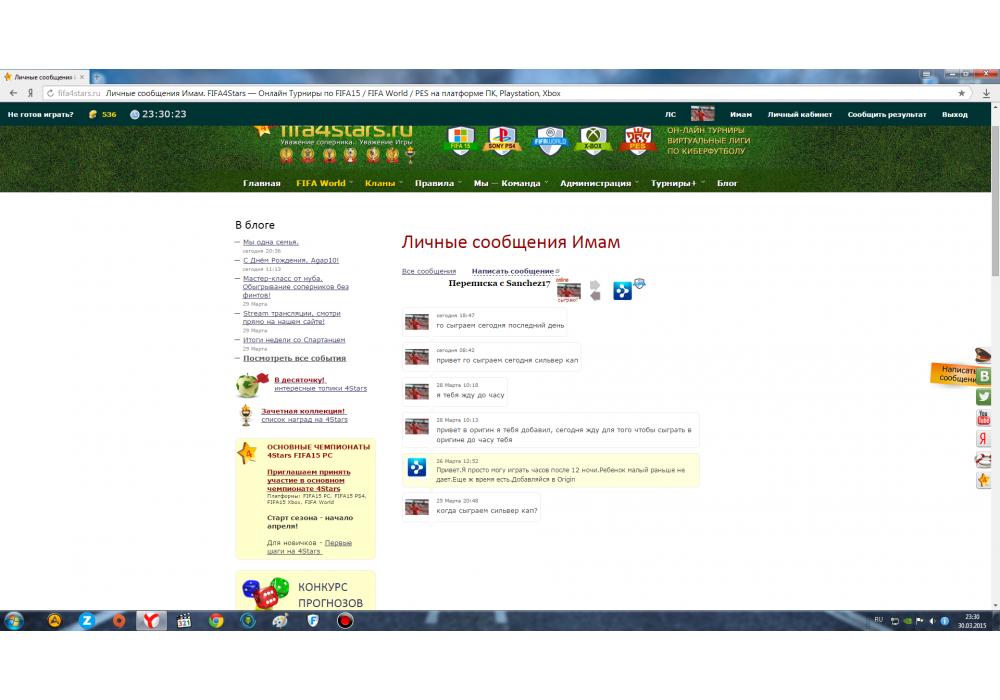Screen dimensions: 1000x700
Task: Click the red apple icon beside В десяточку
Action: click(x=251, y=384)
